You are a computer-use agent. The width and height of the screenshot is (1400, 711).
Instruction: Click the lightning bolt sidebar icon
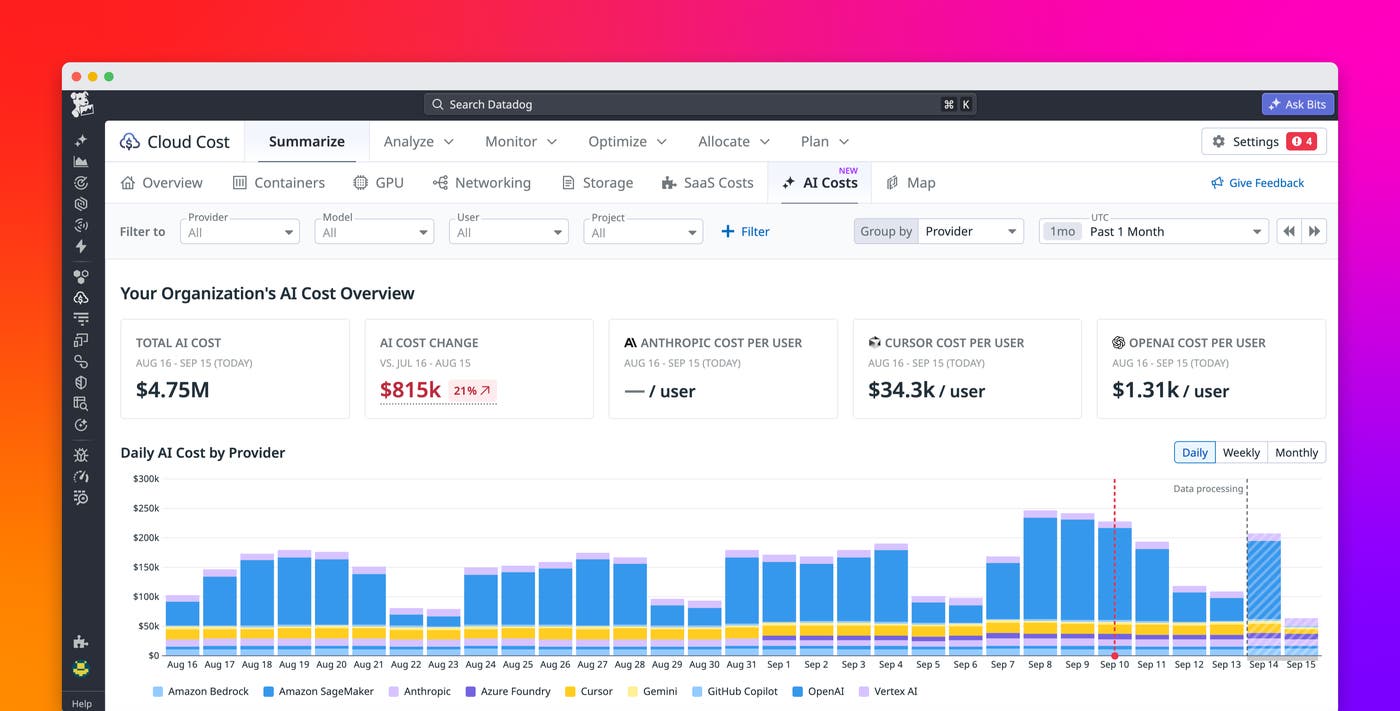click(81, 246)
